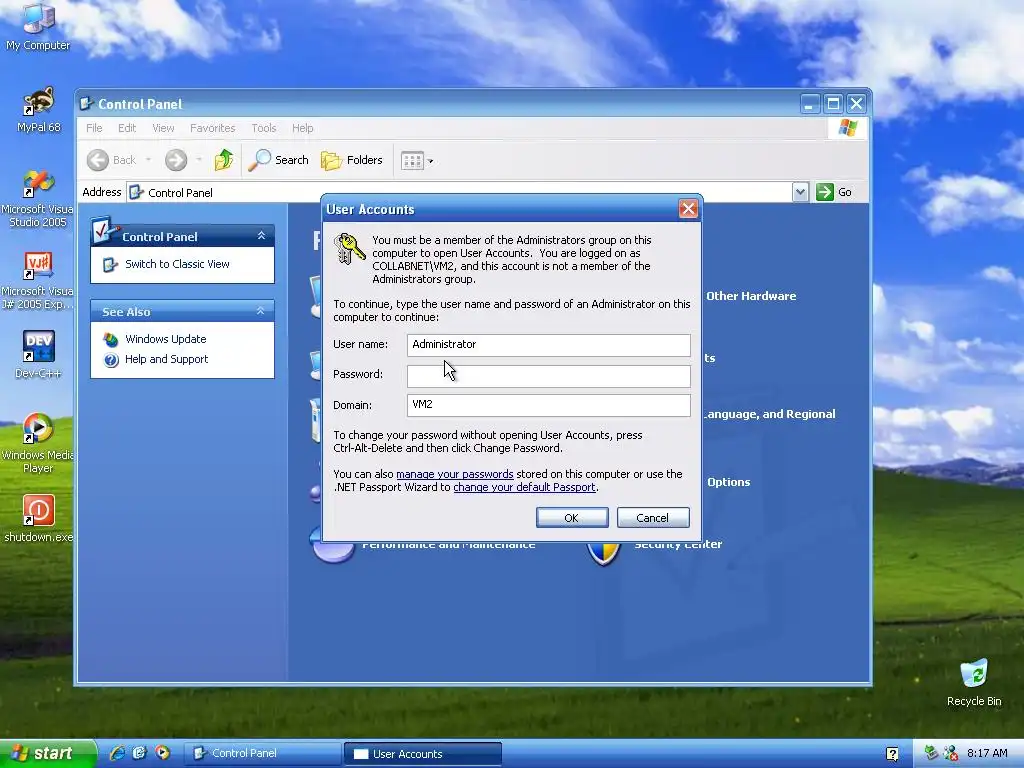Run shutdown.exe desktop shortcut
This screenshot has height=768, width=1024.
(x=38, y=519)
